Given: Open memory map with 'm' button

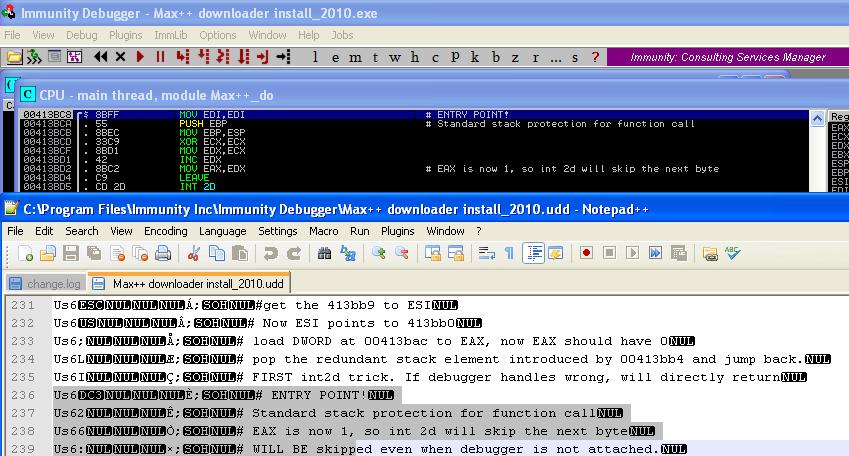Looking at the screenshot, I should pyautogui.click(x=355, y=57).
